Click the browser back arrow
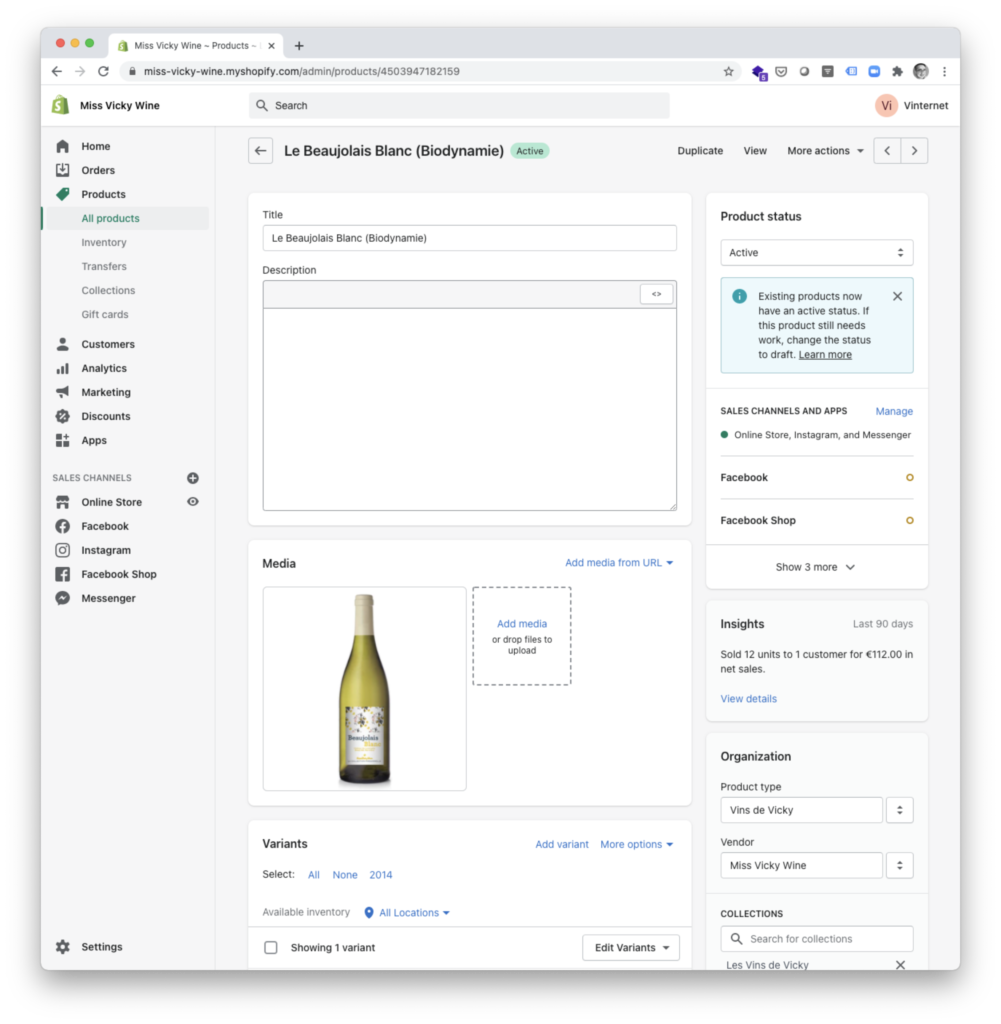This screenshot has width=1001, height=1024. click(57, 71)
